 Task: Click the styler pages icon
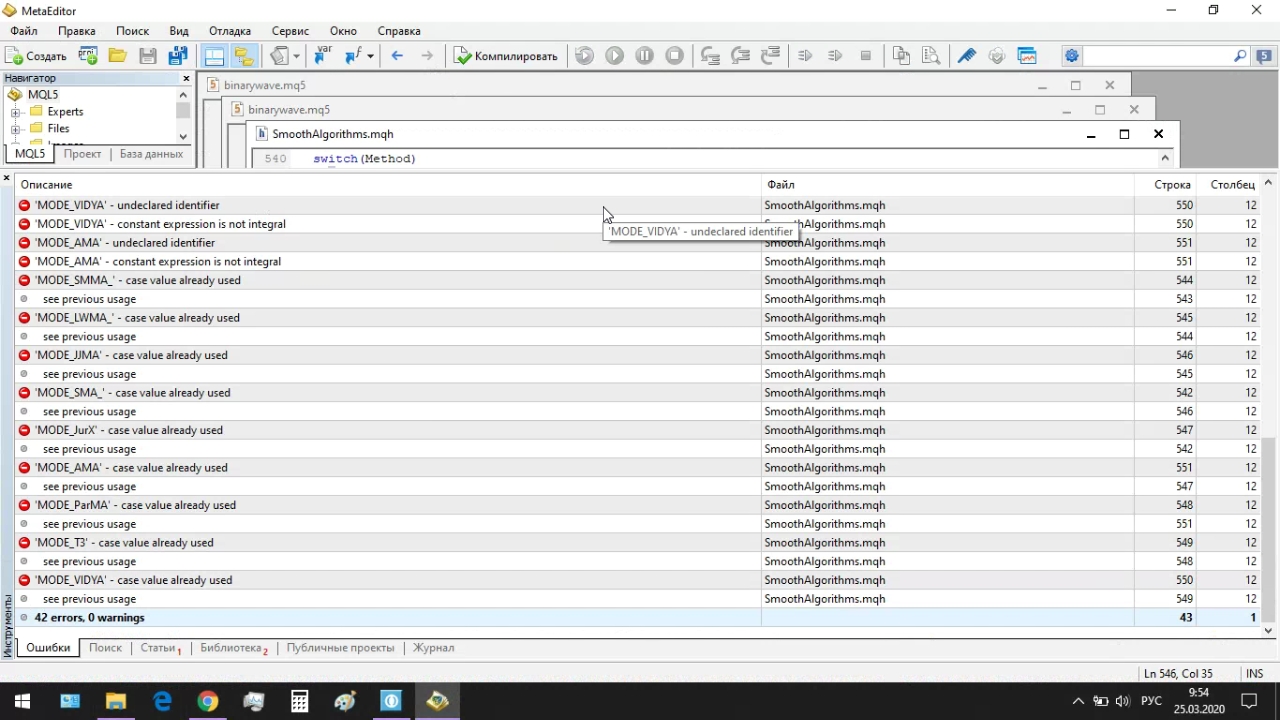280,56
